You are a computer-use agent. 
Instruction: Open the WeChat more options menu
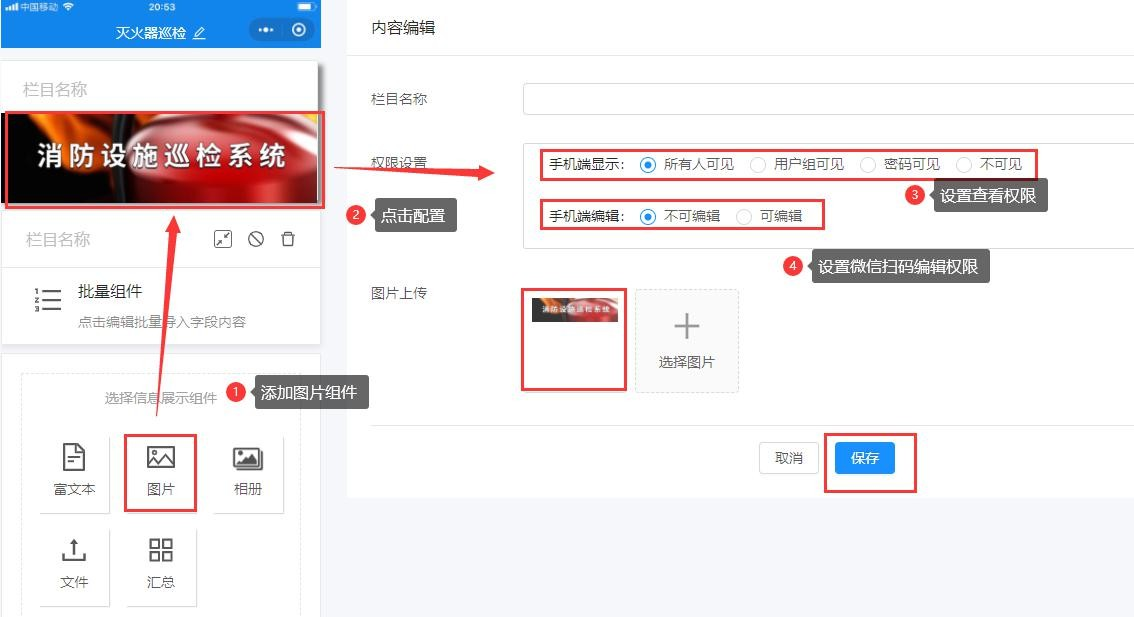coord(265,31)
